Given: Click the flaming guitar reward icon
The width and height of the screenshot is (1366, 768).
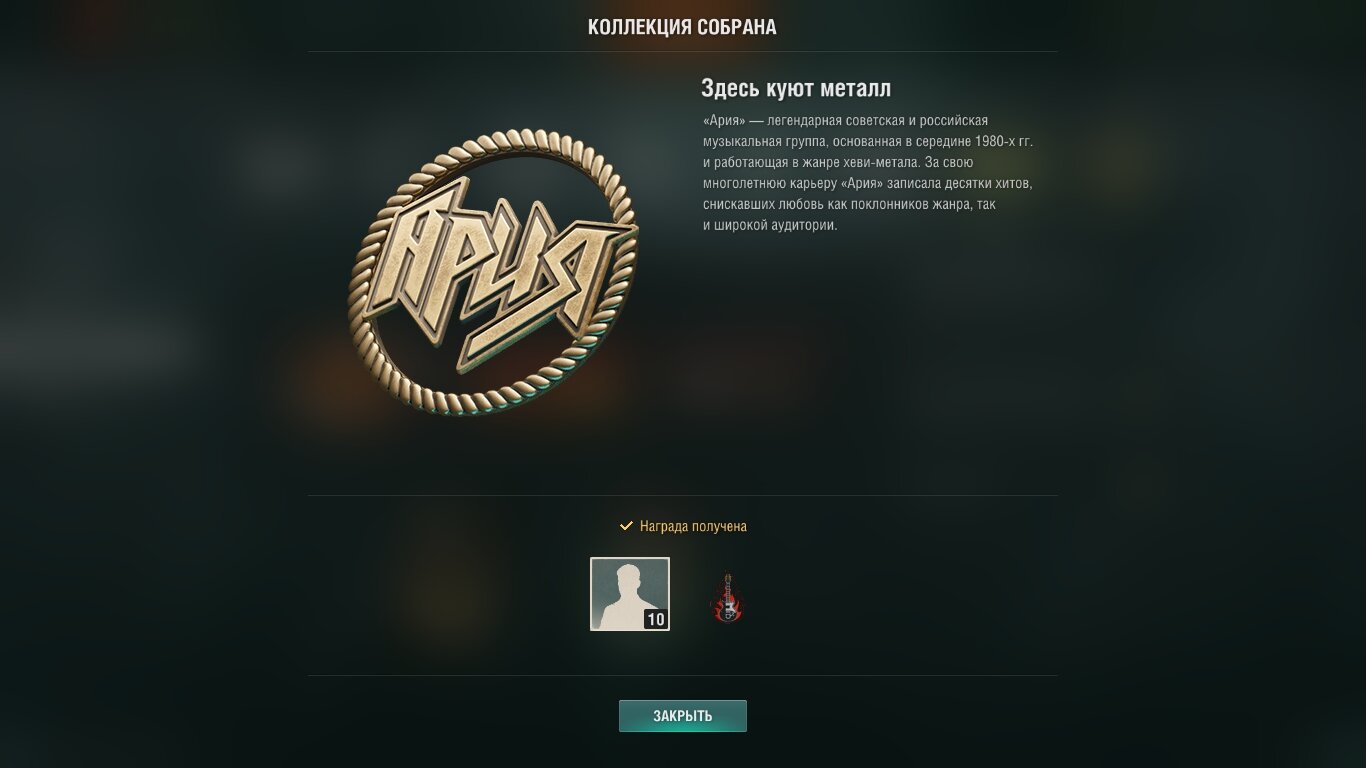Looking at the screenshot, I should click(x=728, y=598).
